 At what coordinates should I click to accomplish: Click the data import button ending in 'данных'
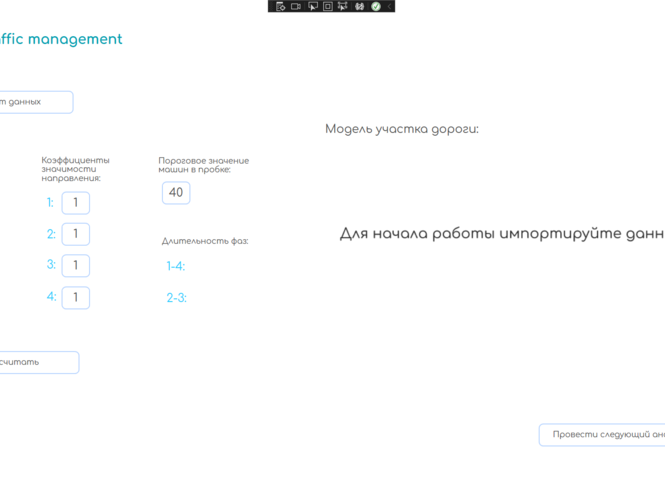[36, 102]
